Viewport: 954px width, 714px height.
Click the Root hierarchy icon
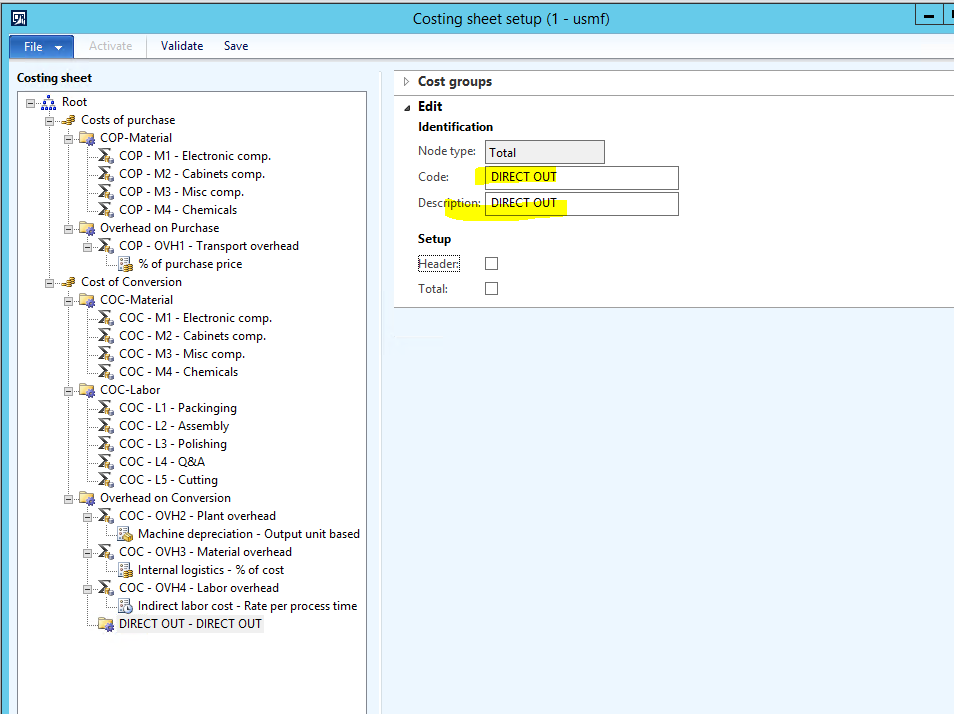coord(49,102)
